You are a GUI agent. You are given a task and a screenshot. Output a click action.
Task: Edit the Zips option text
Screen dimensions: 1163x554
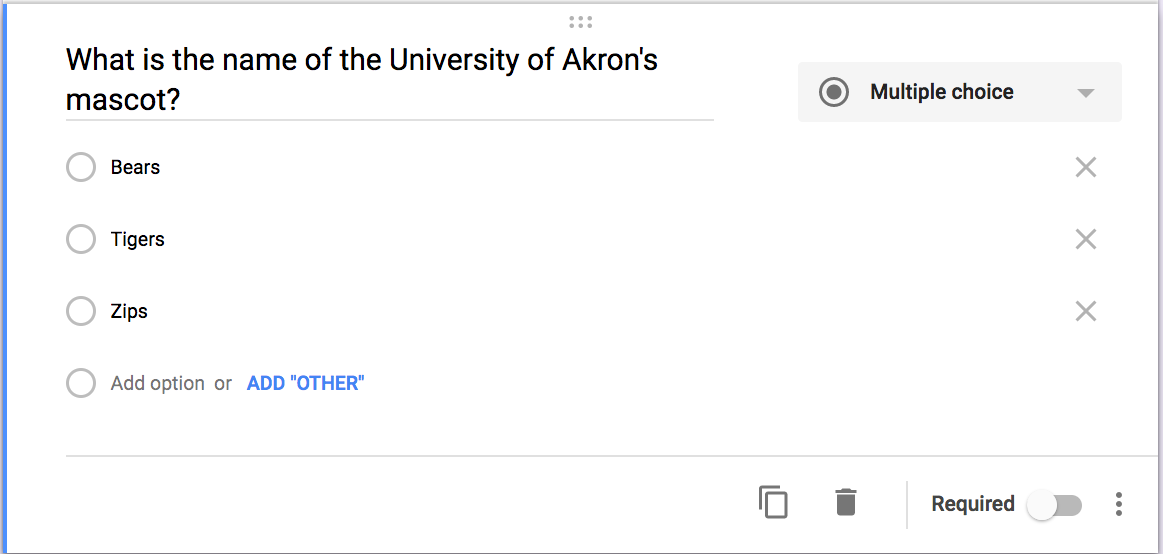click(x=129, y=312)
